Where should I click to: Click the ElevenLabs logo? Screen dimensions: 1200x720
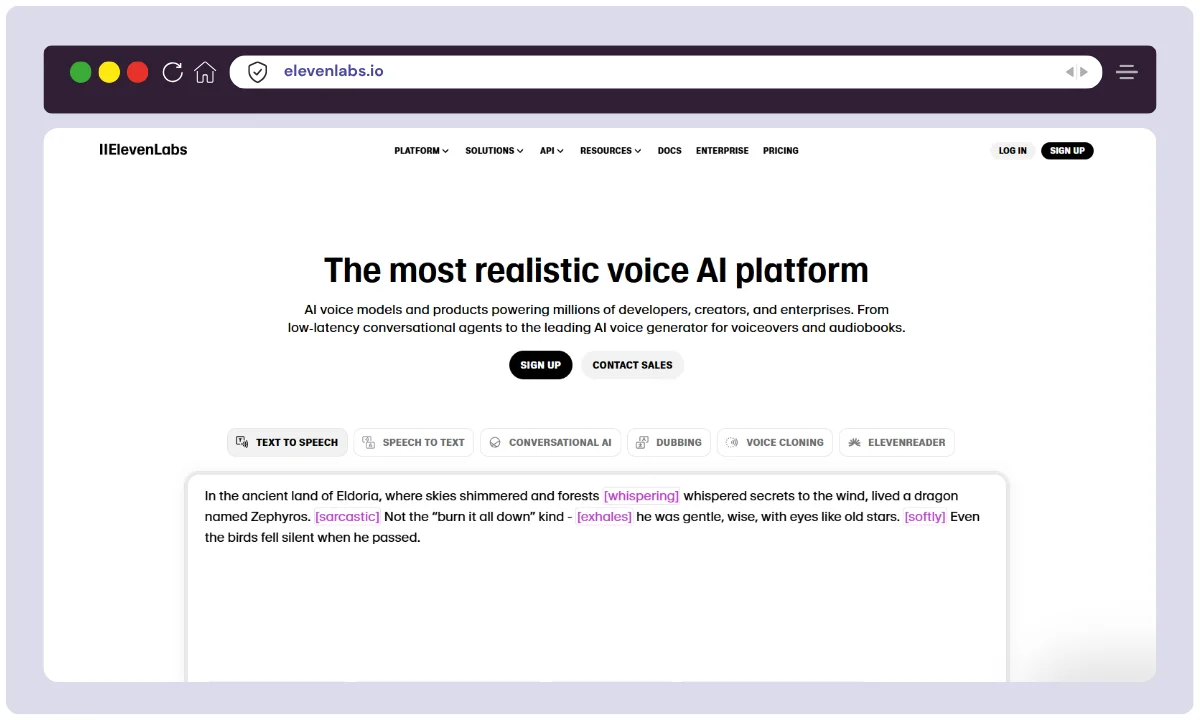coord(143,150)
